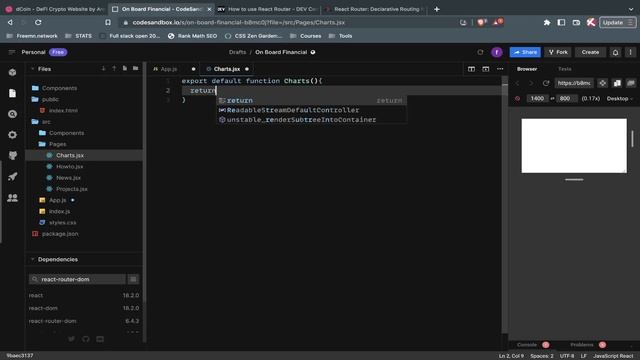Open the browser extensions puzzle icon
This screenshot has height=360, width=640.
point(547,22)
